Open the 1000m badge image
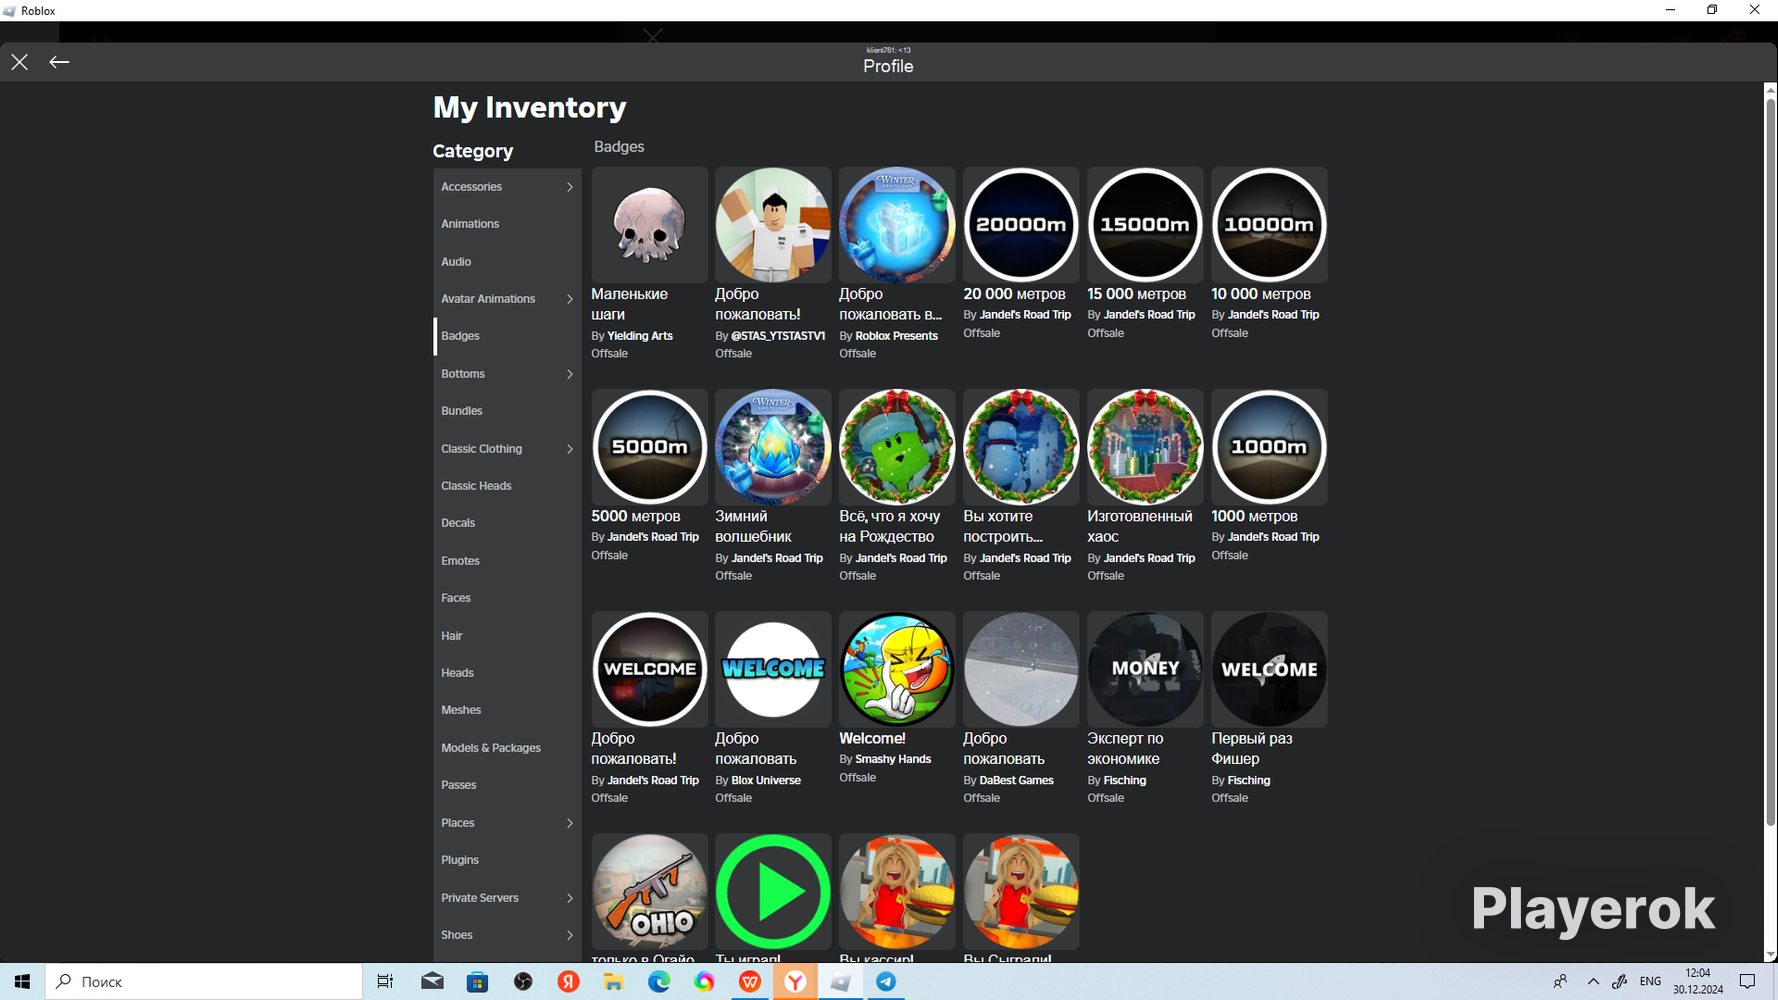The width and height of the screenshot is (1778, 1000). click(x=1269, y=447)
